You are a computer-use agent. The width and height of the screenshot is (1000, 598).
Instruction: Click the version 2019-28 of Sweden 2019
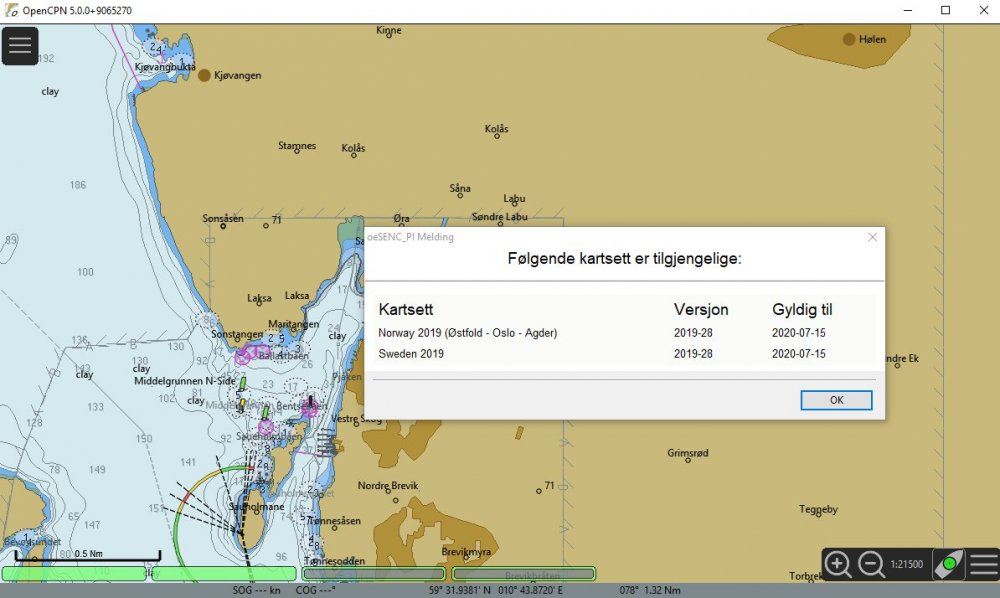pos(693,354)
